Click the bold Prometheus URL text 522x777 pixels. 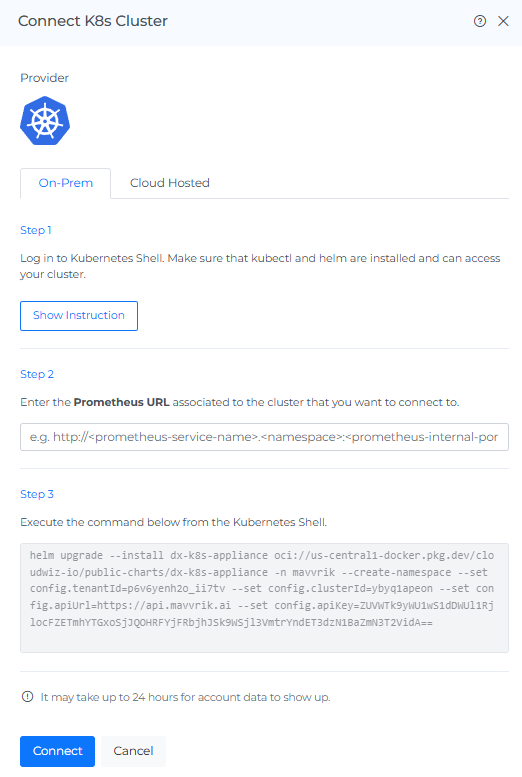121,402
